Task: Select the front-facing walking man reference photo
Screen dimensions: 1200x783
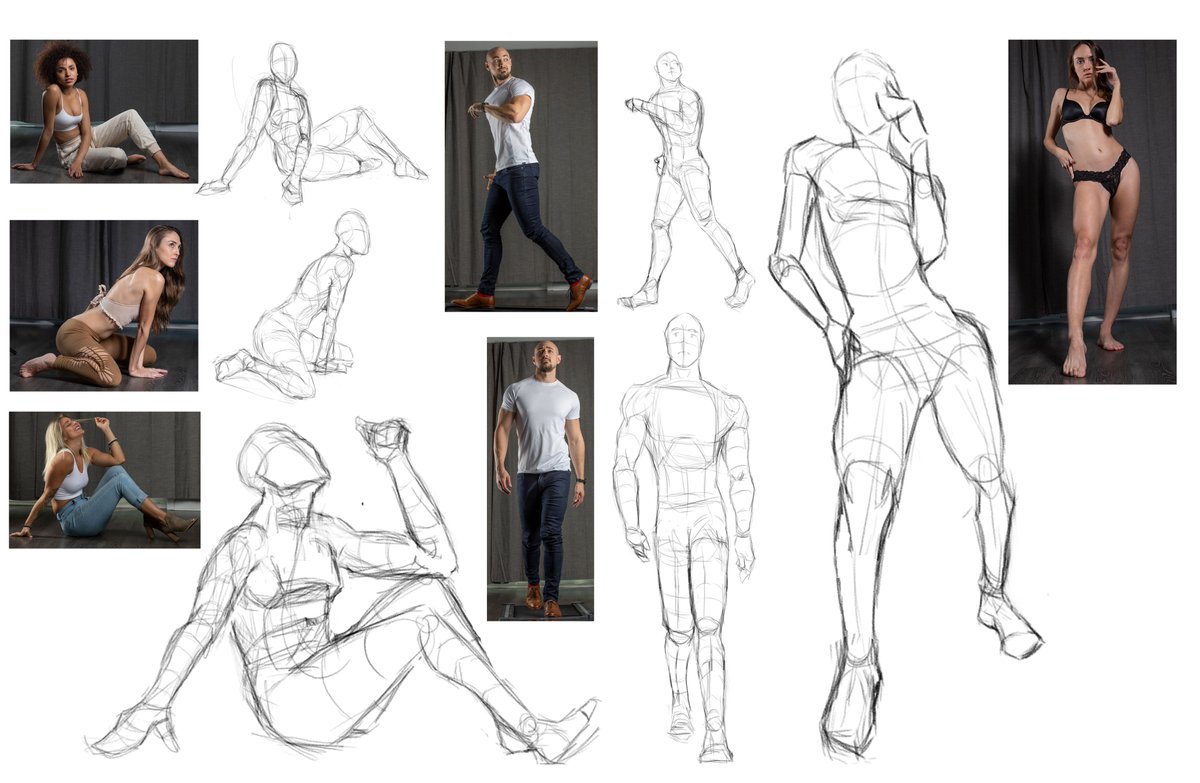Action: 540,479
